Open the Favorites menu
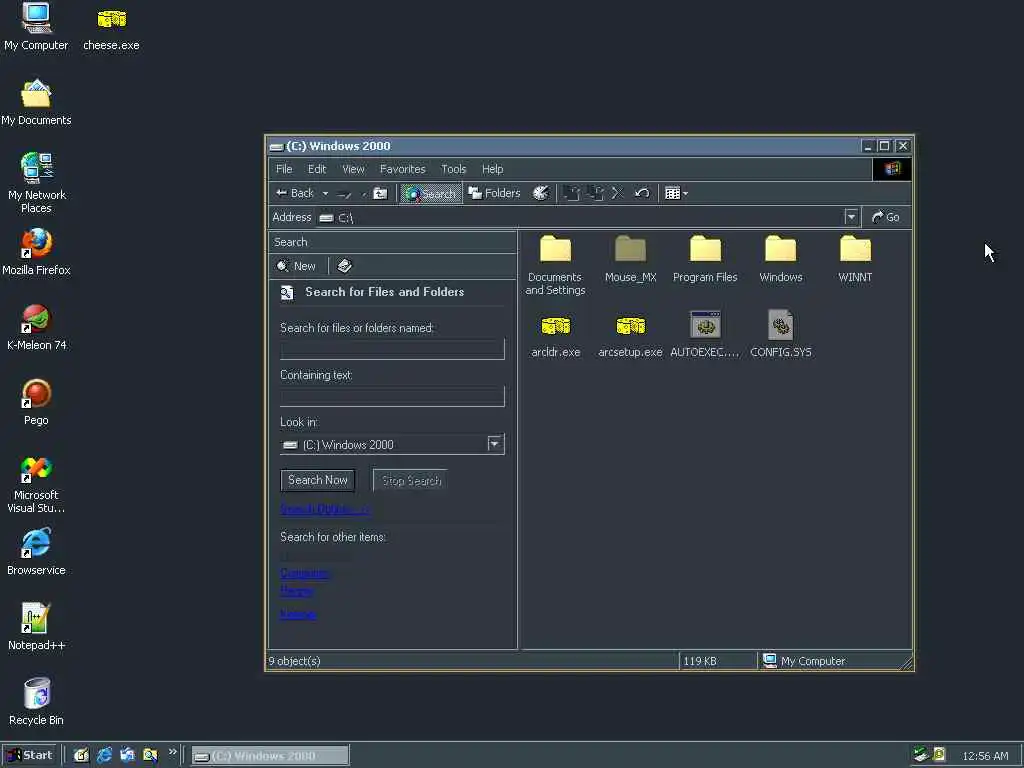 [402, 169]
